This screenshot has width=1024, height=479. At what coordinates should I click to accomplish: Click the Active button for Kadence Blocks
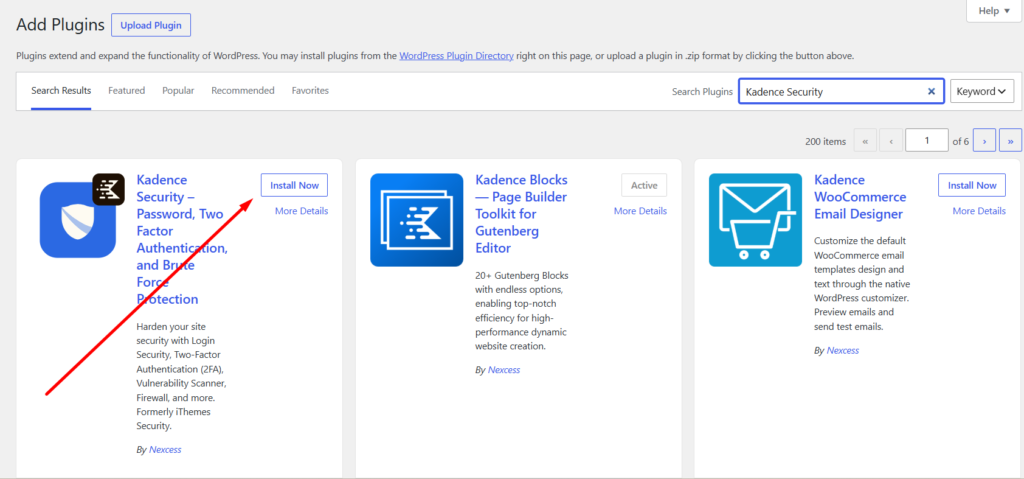point(644,186)
